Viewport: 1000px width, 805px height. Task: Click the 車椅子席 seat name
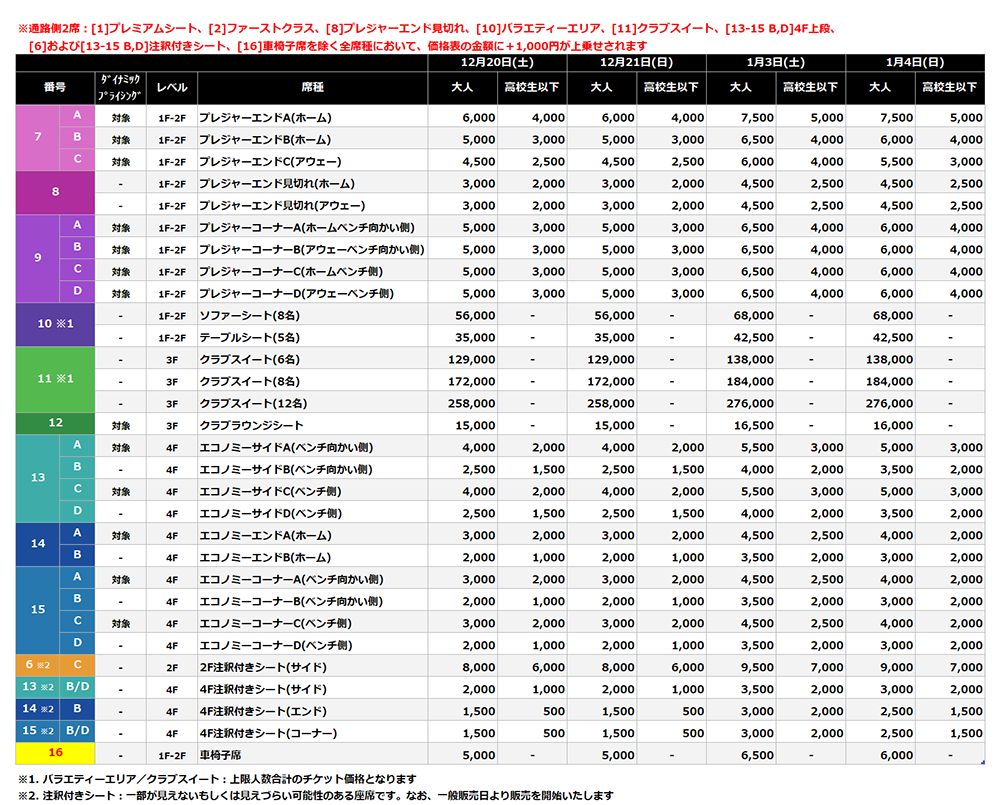(x=222, y=755)
